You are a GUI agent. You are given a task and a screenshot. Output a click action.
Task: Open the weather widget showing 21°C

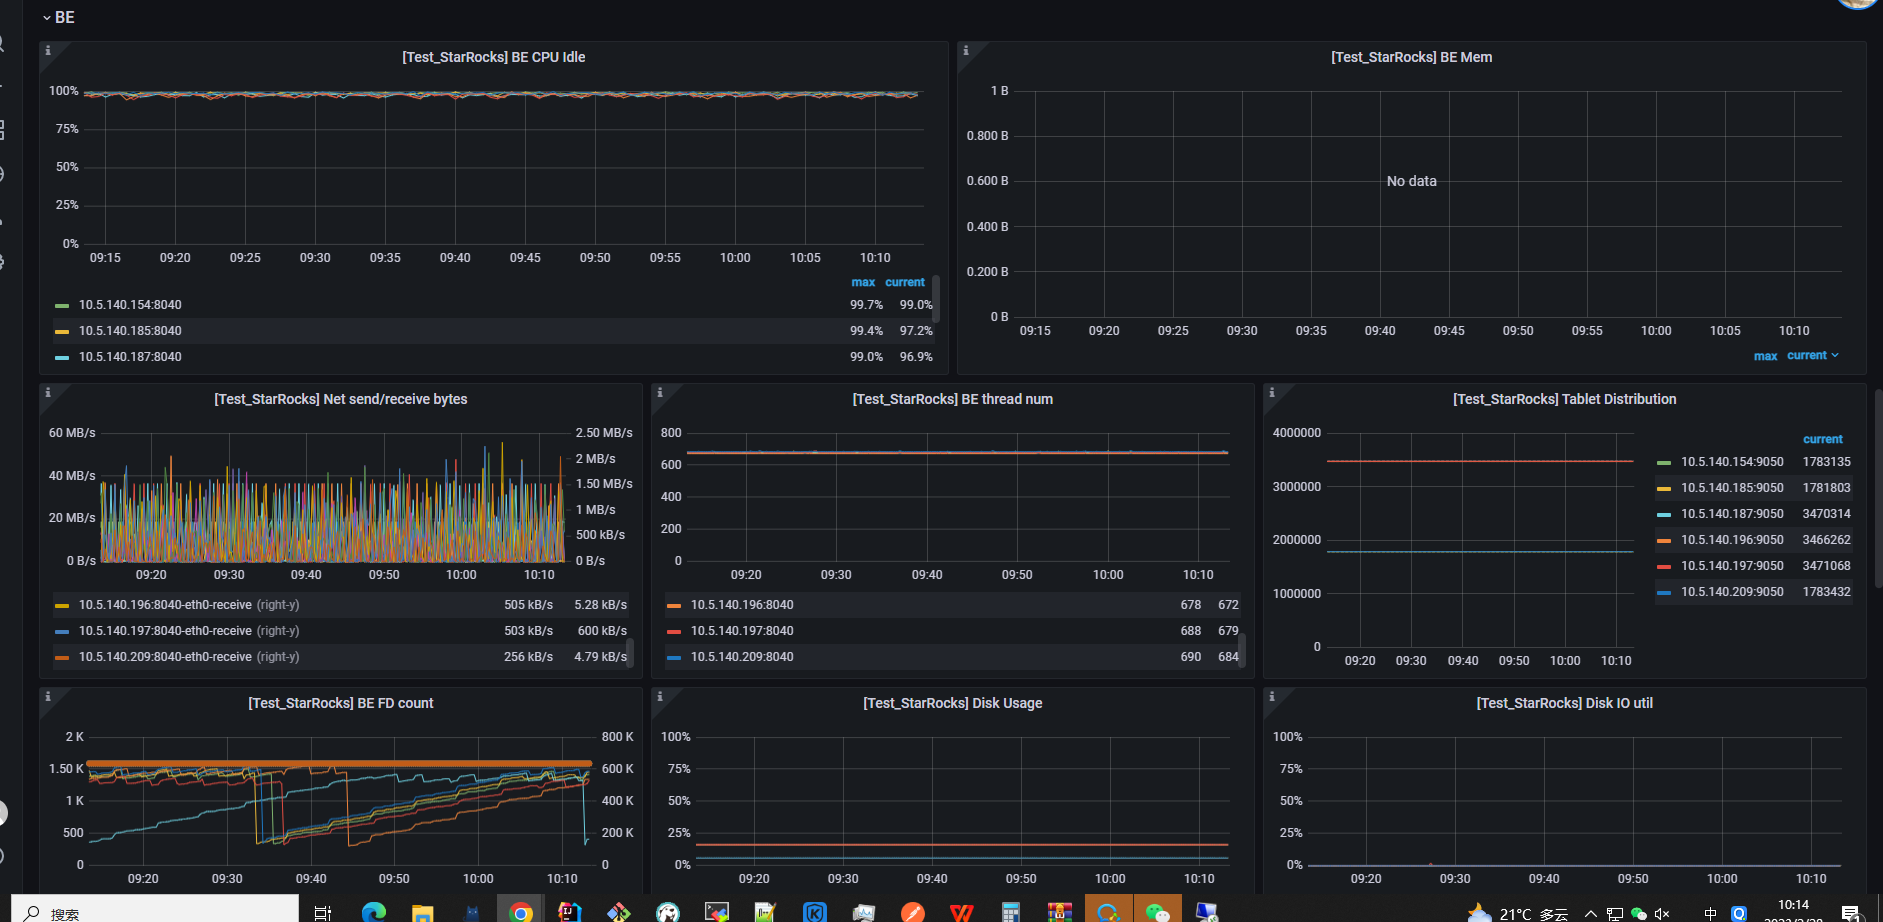click(1517, 913)
